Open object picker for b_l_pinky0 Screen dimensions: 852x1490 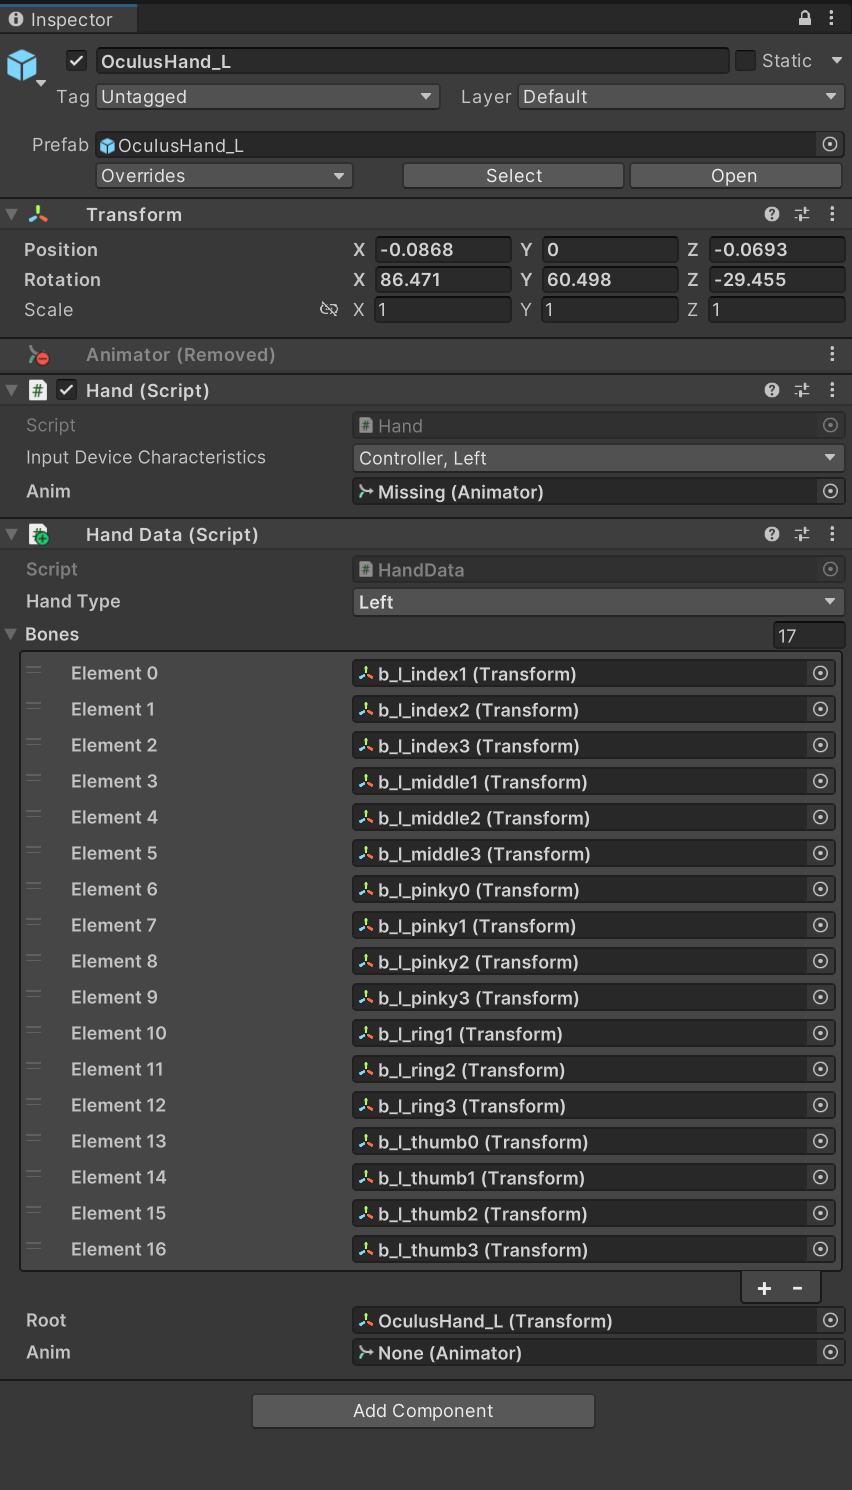coord(820,889)
